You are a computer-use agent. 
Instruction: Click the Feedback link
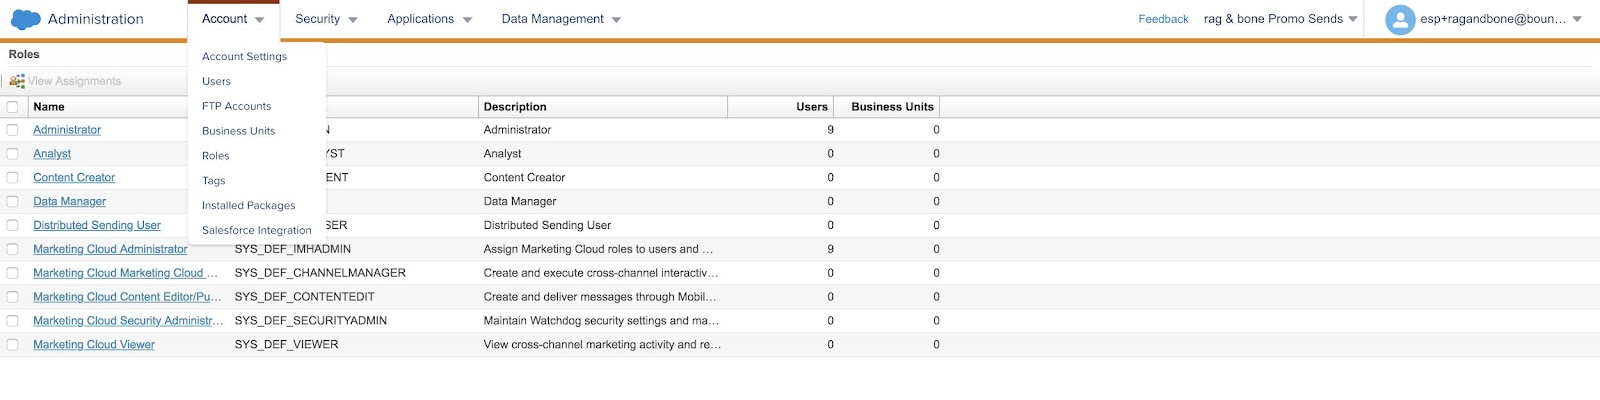coord(1163,19)
